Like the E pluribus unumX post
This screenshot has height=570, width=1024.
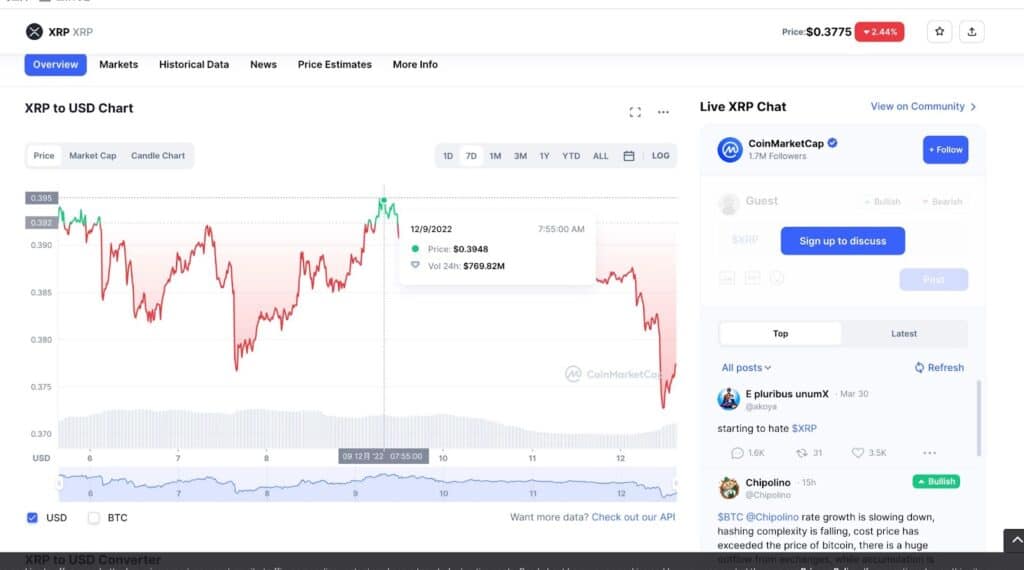pyautogui.click(x=869, y=452)
